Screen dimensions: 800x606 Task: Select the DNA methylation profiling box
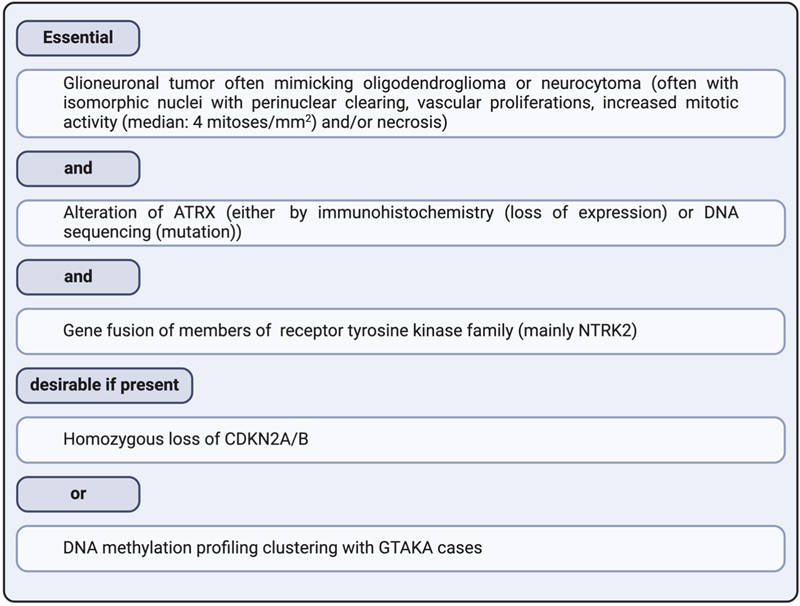pyautogui.click(x=399, y=547)
